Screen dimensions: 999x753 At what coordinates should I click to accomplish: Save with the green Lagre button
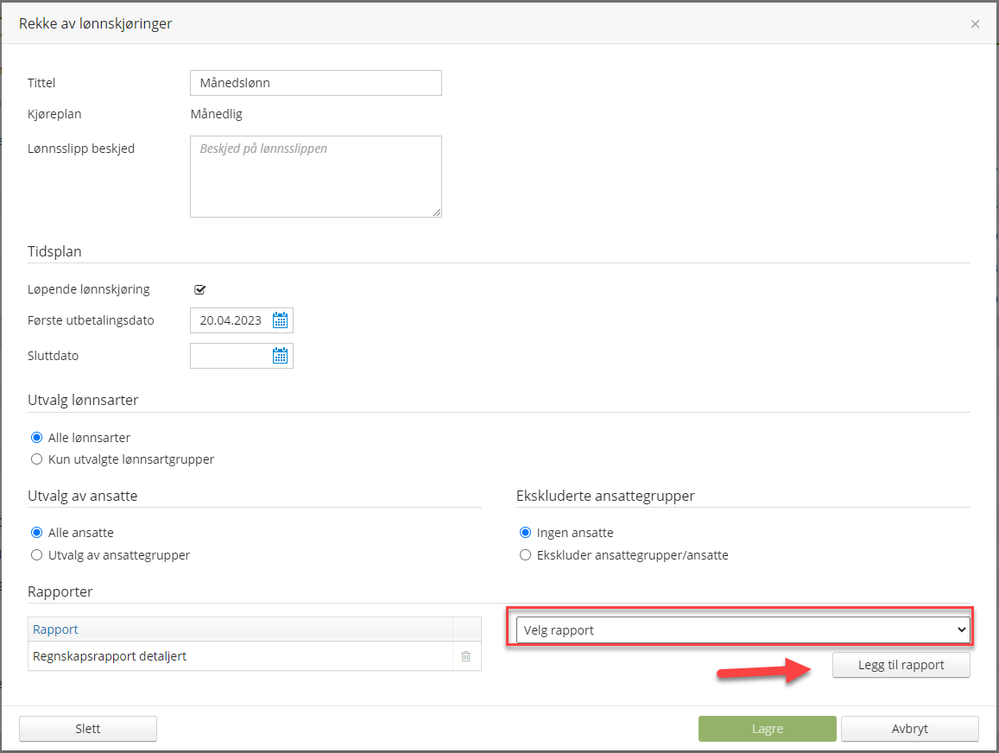(x=767, y=729)
